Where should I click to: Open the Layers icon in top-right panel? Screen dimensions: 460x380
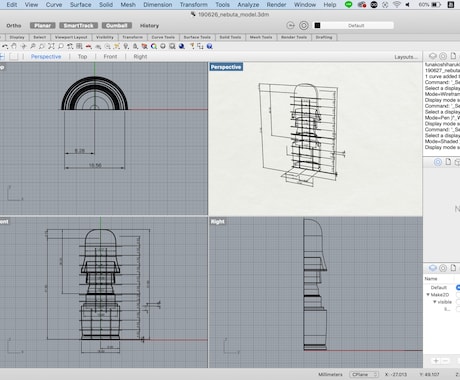[433, 56]
